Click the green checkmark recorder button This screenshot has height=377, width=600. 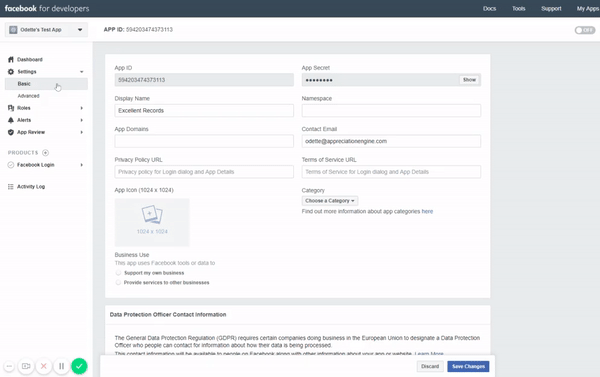(x=79, y=366)
